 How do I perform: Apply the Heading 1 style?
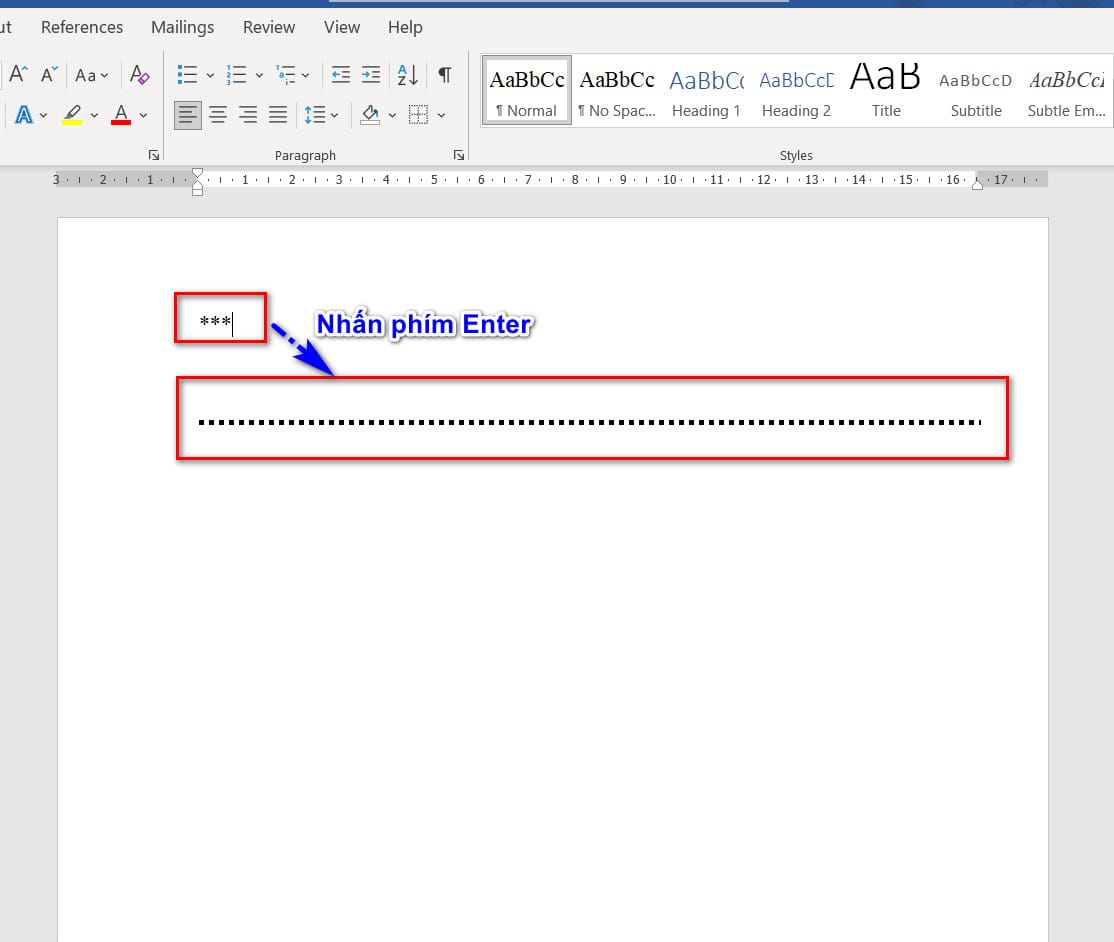coord(706,91)
